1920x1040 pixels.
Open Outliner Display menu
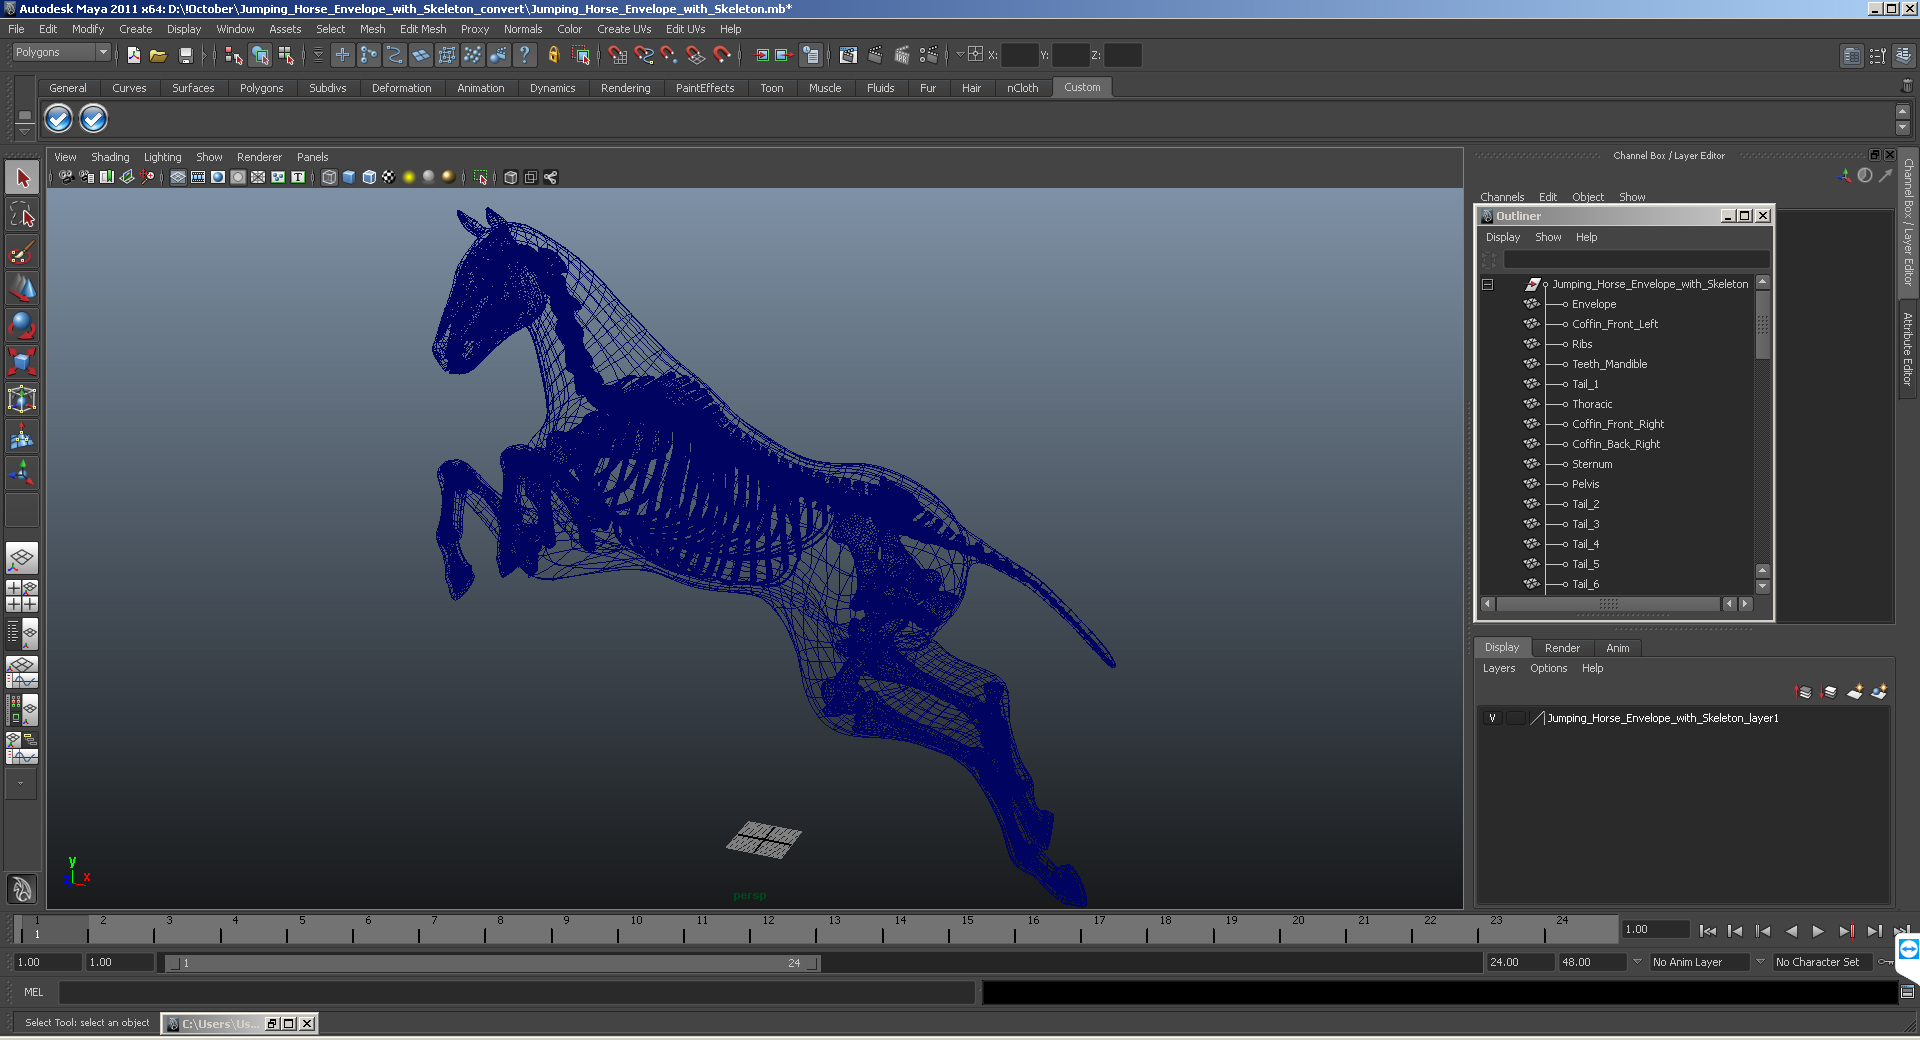[1502, 237]
